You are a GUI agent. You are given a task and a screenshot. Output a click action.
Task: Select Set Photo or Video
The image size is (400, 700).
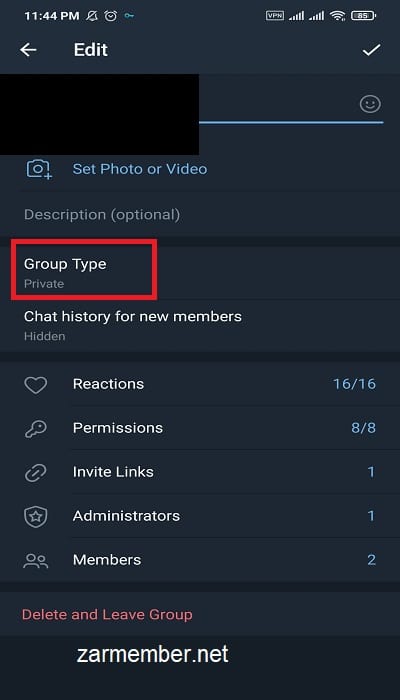pyautogui.click(x=140, y=169)
